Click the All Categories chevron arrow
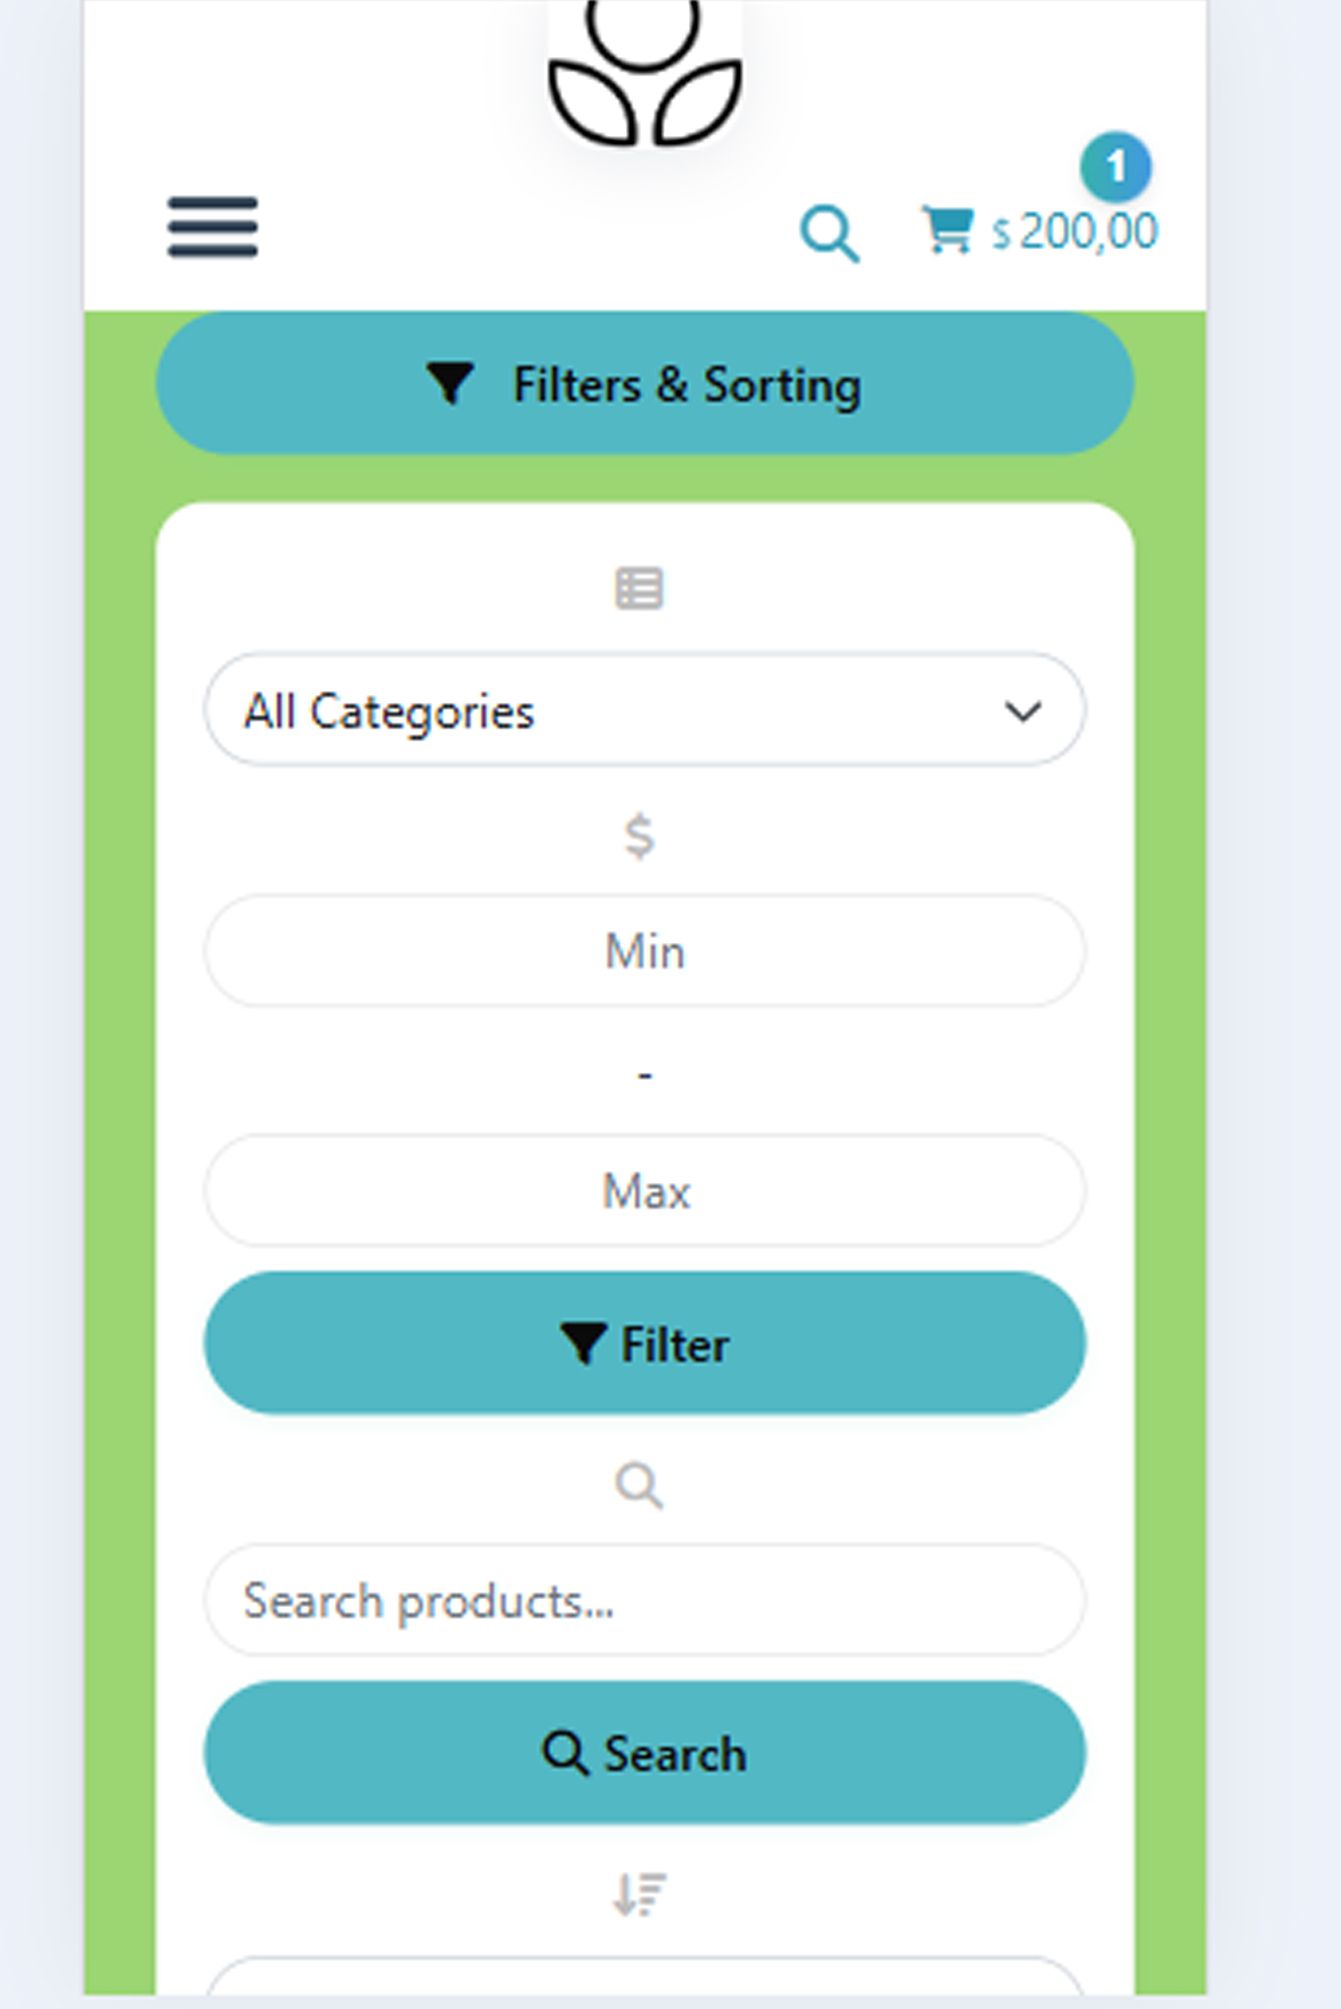Screen dimensions: 1341x2009 [x=1023, y=711]
